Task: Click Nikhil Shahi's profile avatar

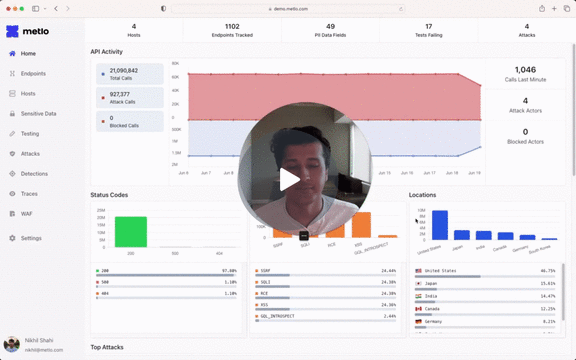Action: (12, 345)
